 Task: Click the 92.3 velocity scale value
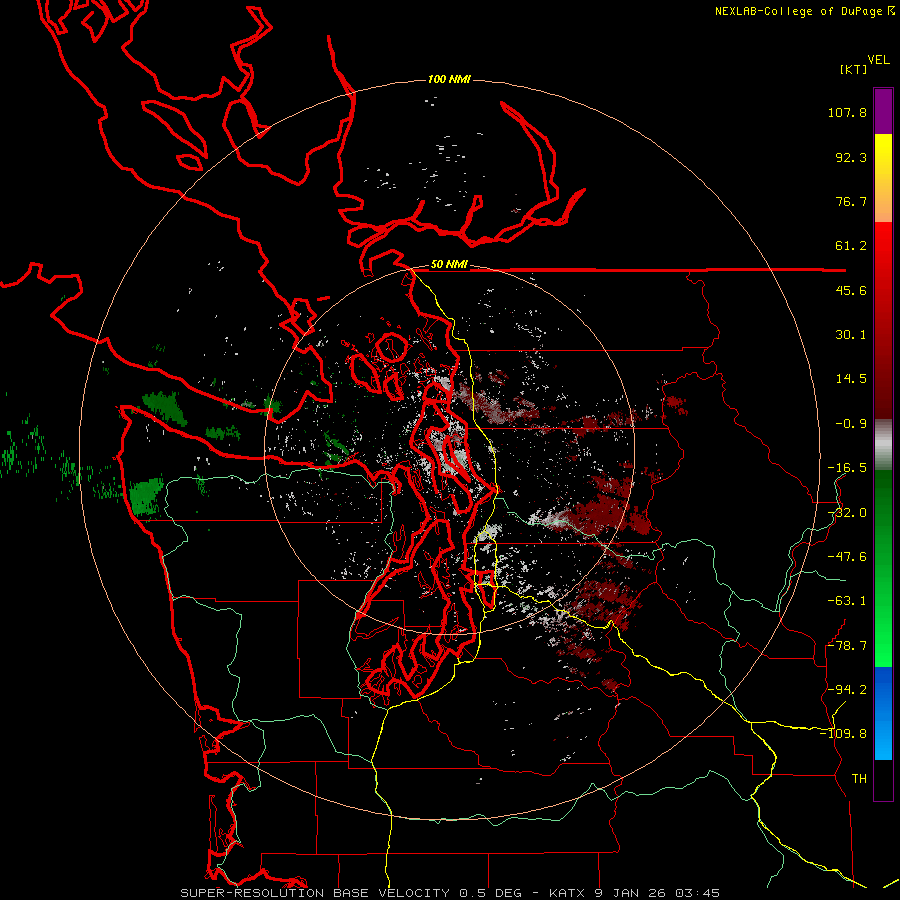(x=851, y=157)
